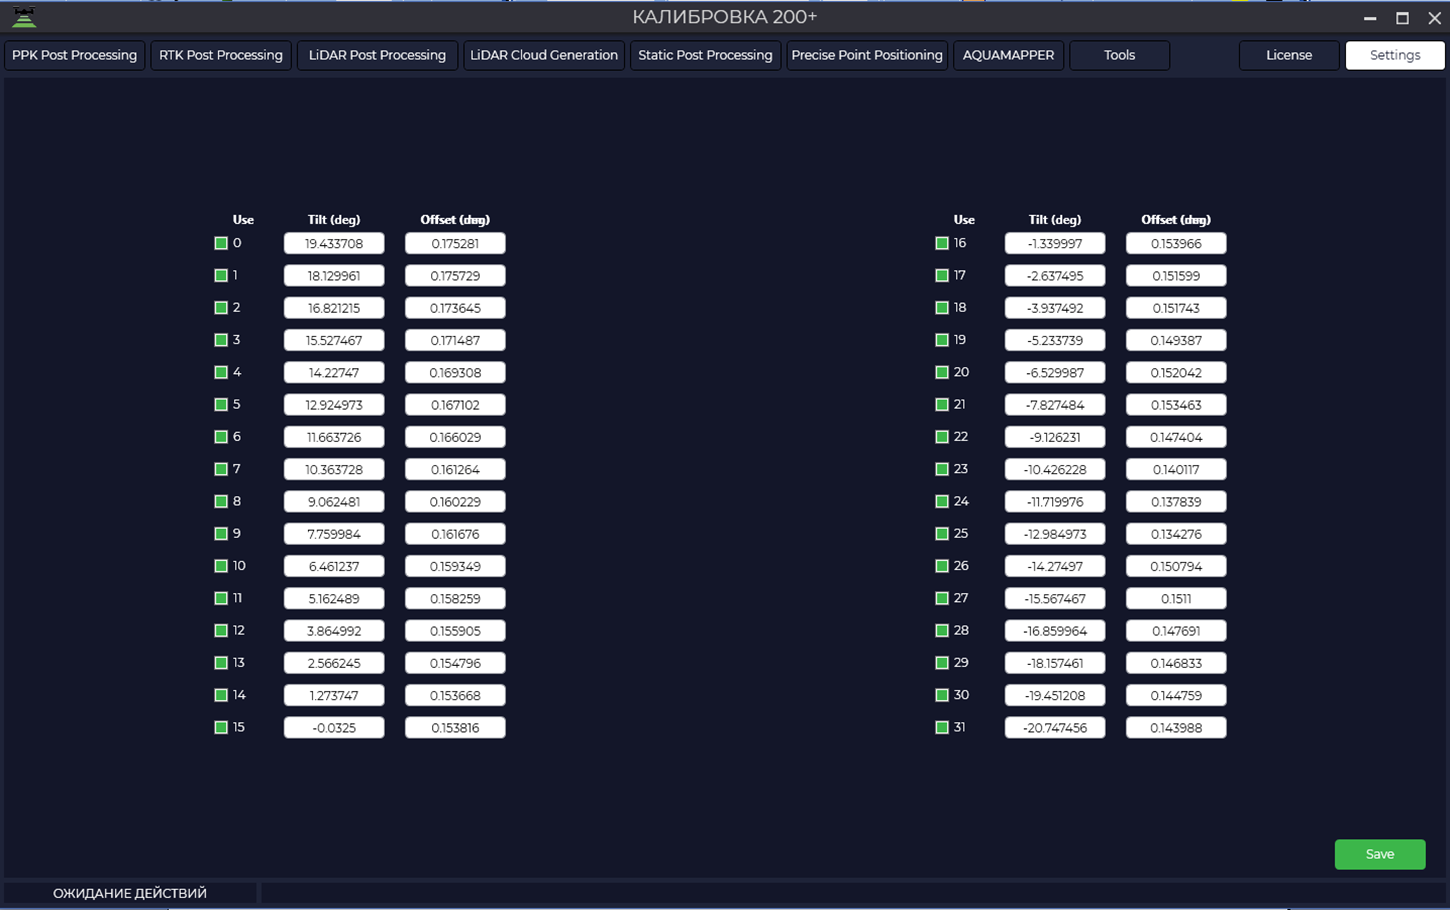Edit Tilt field showing -20.747456
1451x911 pixels.
point(1055,728)
